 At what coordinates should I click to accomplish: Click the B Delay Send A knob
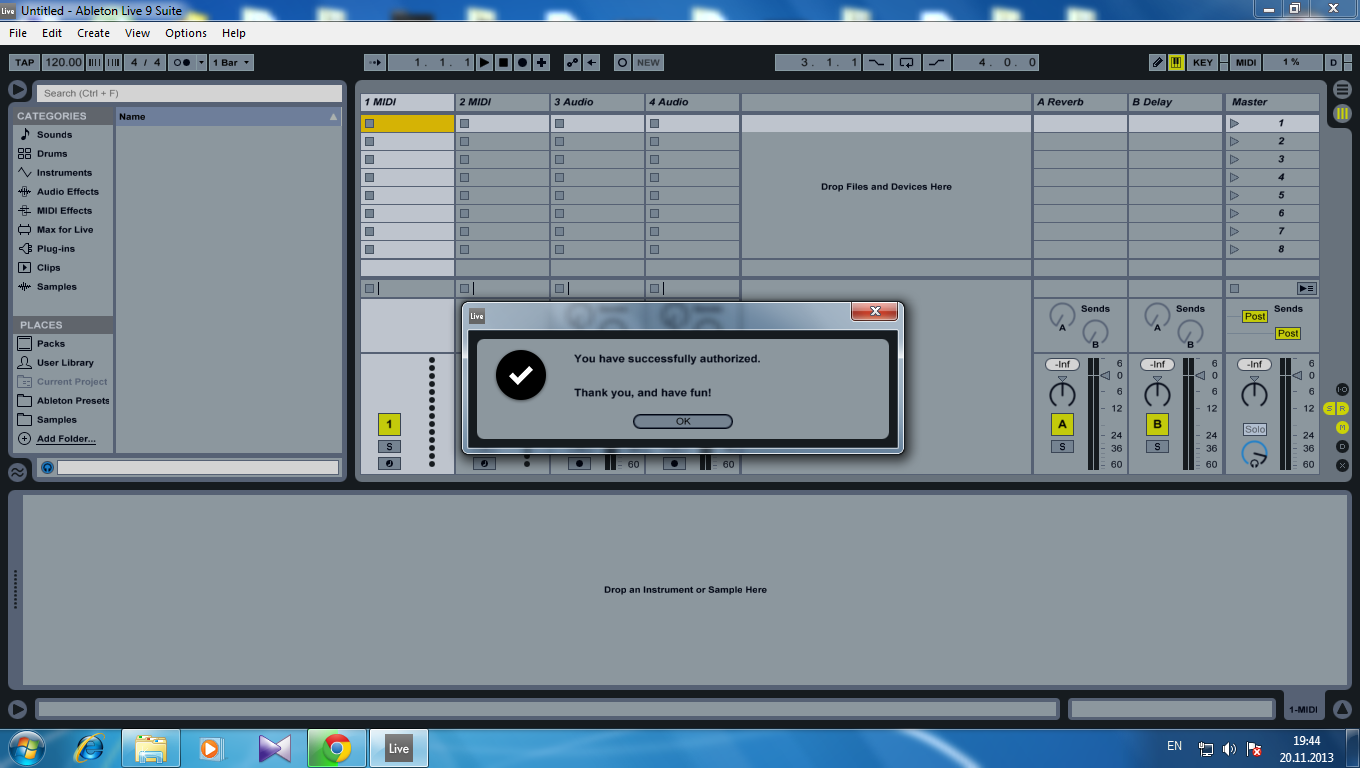pos(1158,316)
